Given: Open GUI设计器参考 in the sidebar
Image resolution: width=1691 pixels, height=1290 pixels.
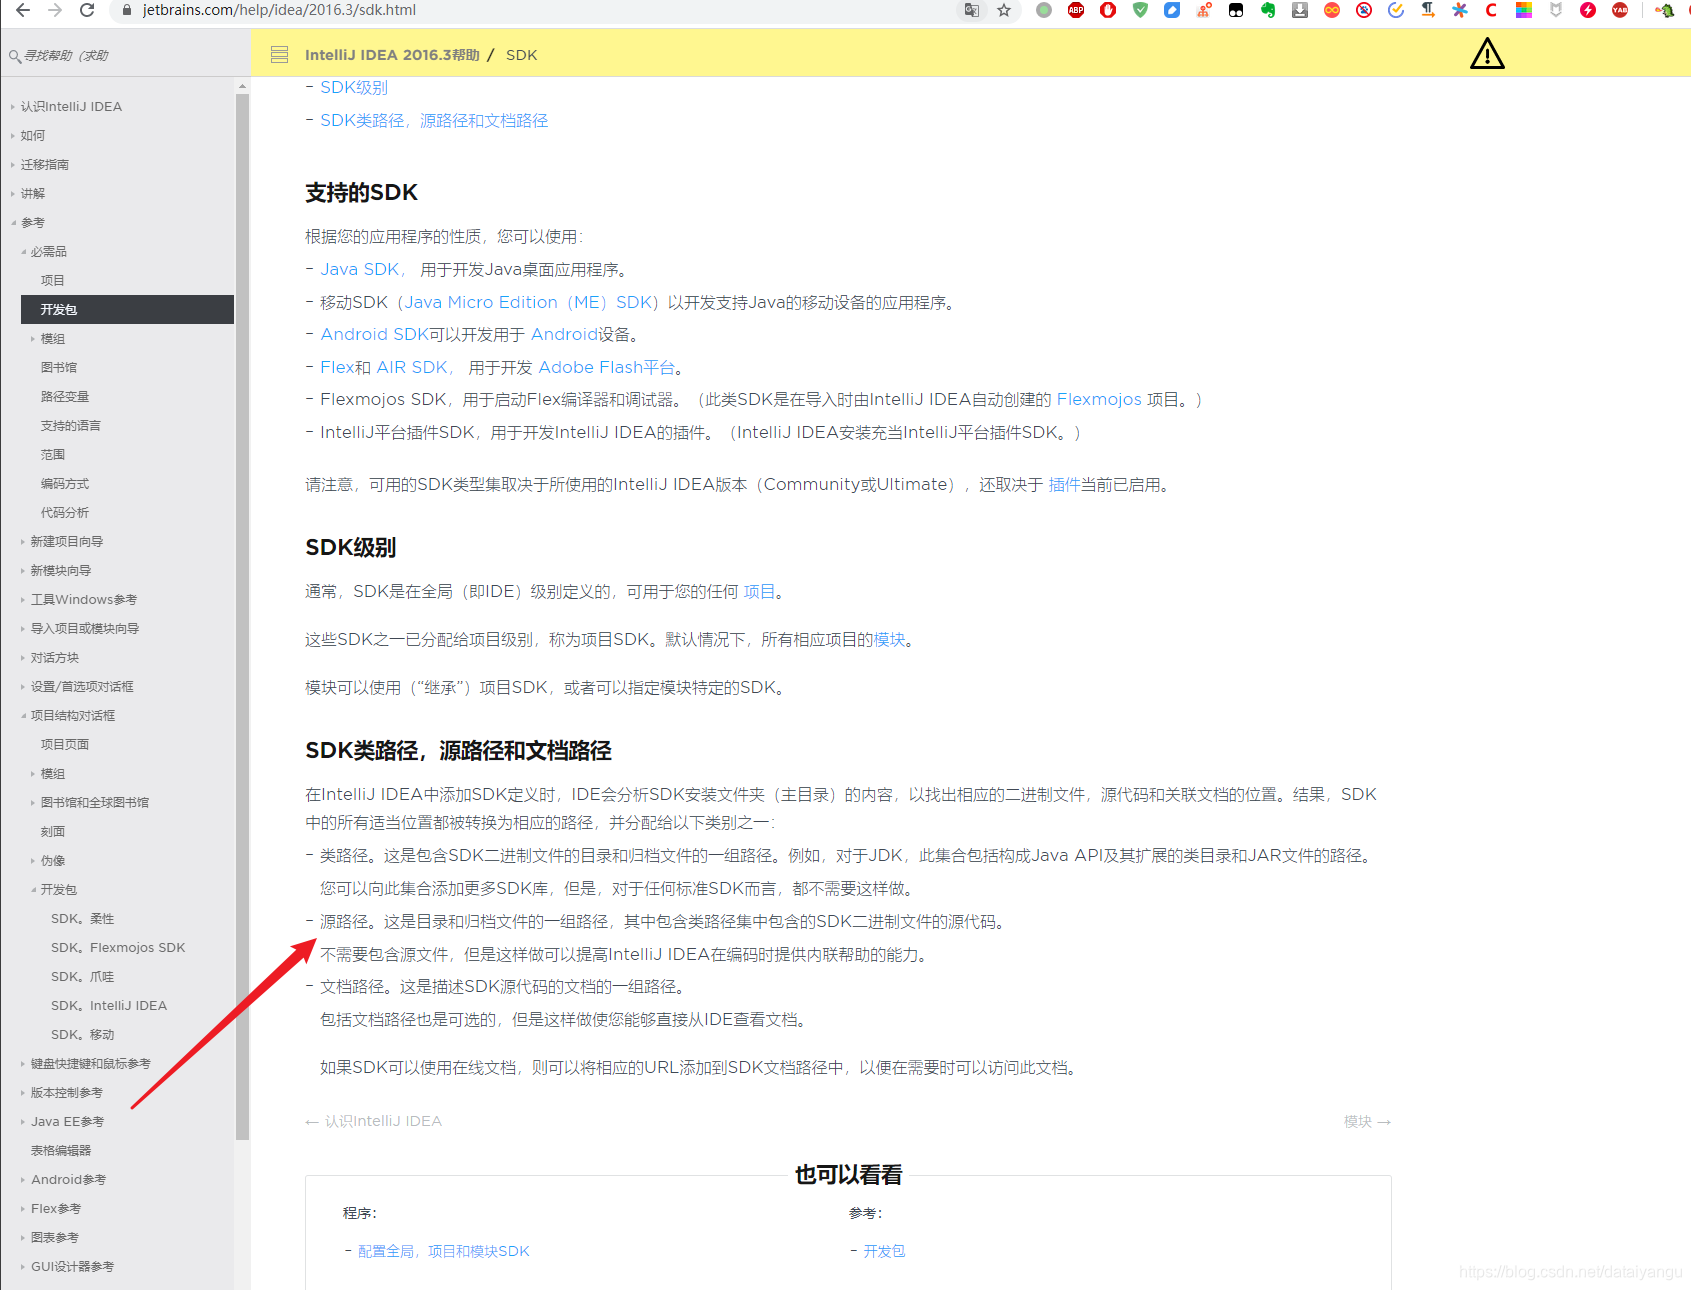Looking at the screenshot, I should (72, 1267).
